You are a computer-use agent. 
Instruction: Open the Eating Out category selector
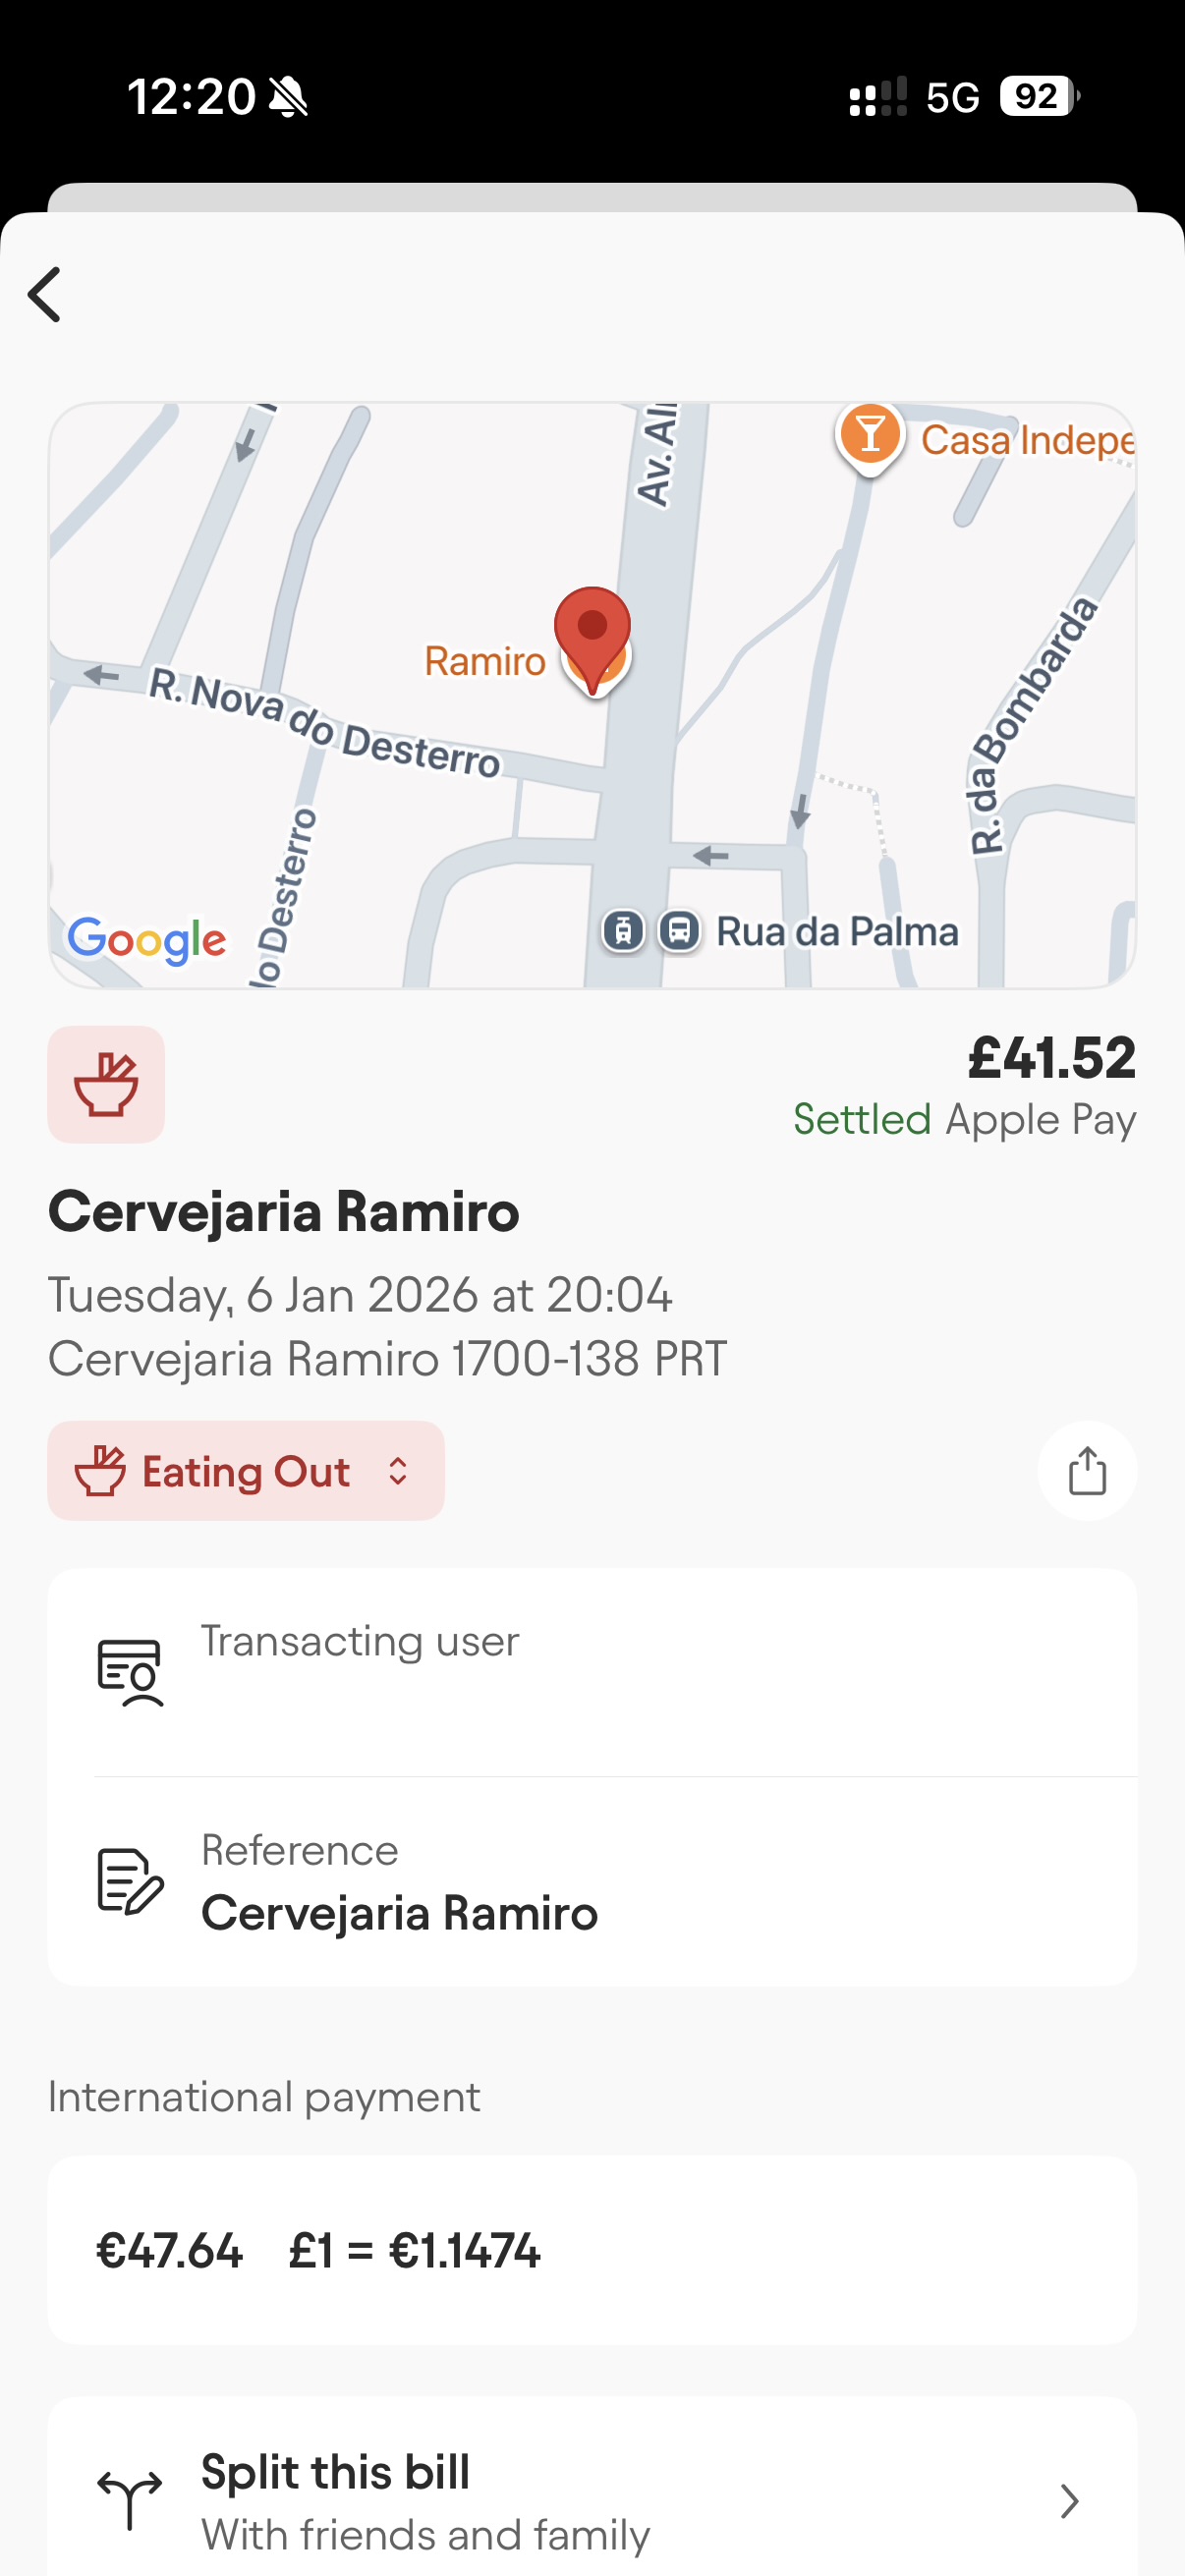tap(246, 1471)
